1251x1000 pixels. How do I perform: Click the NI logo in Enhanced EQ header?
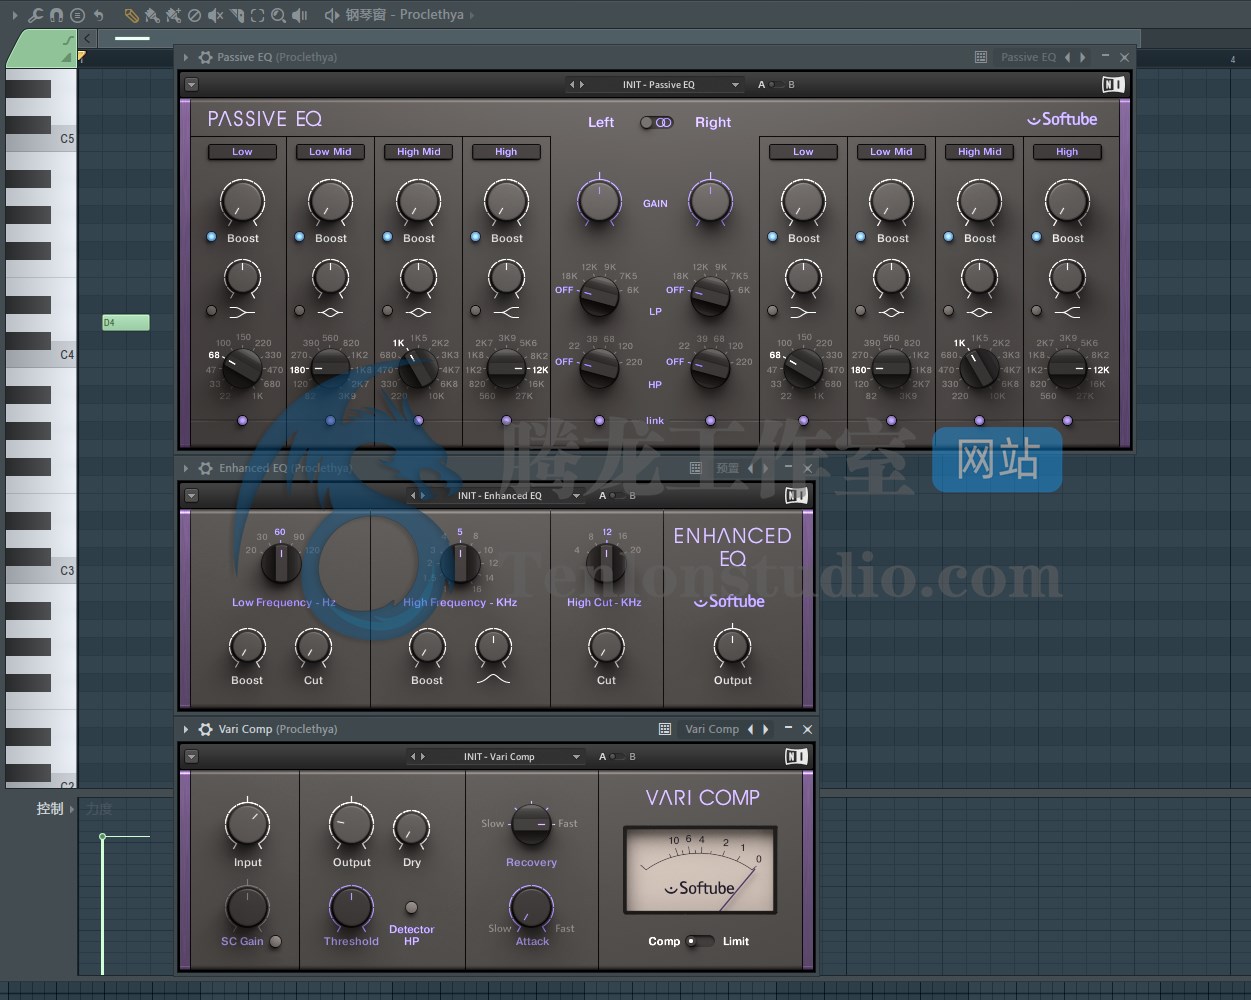796,496
